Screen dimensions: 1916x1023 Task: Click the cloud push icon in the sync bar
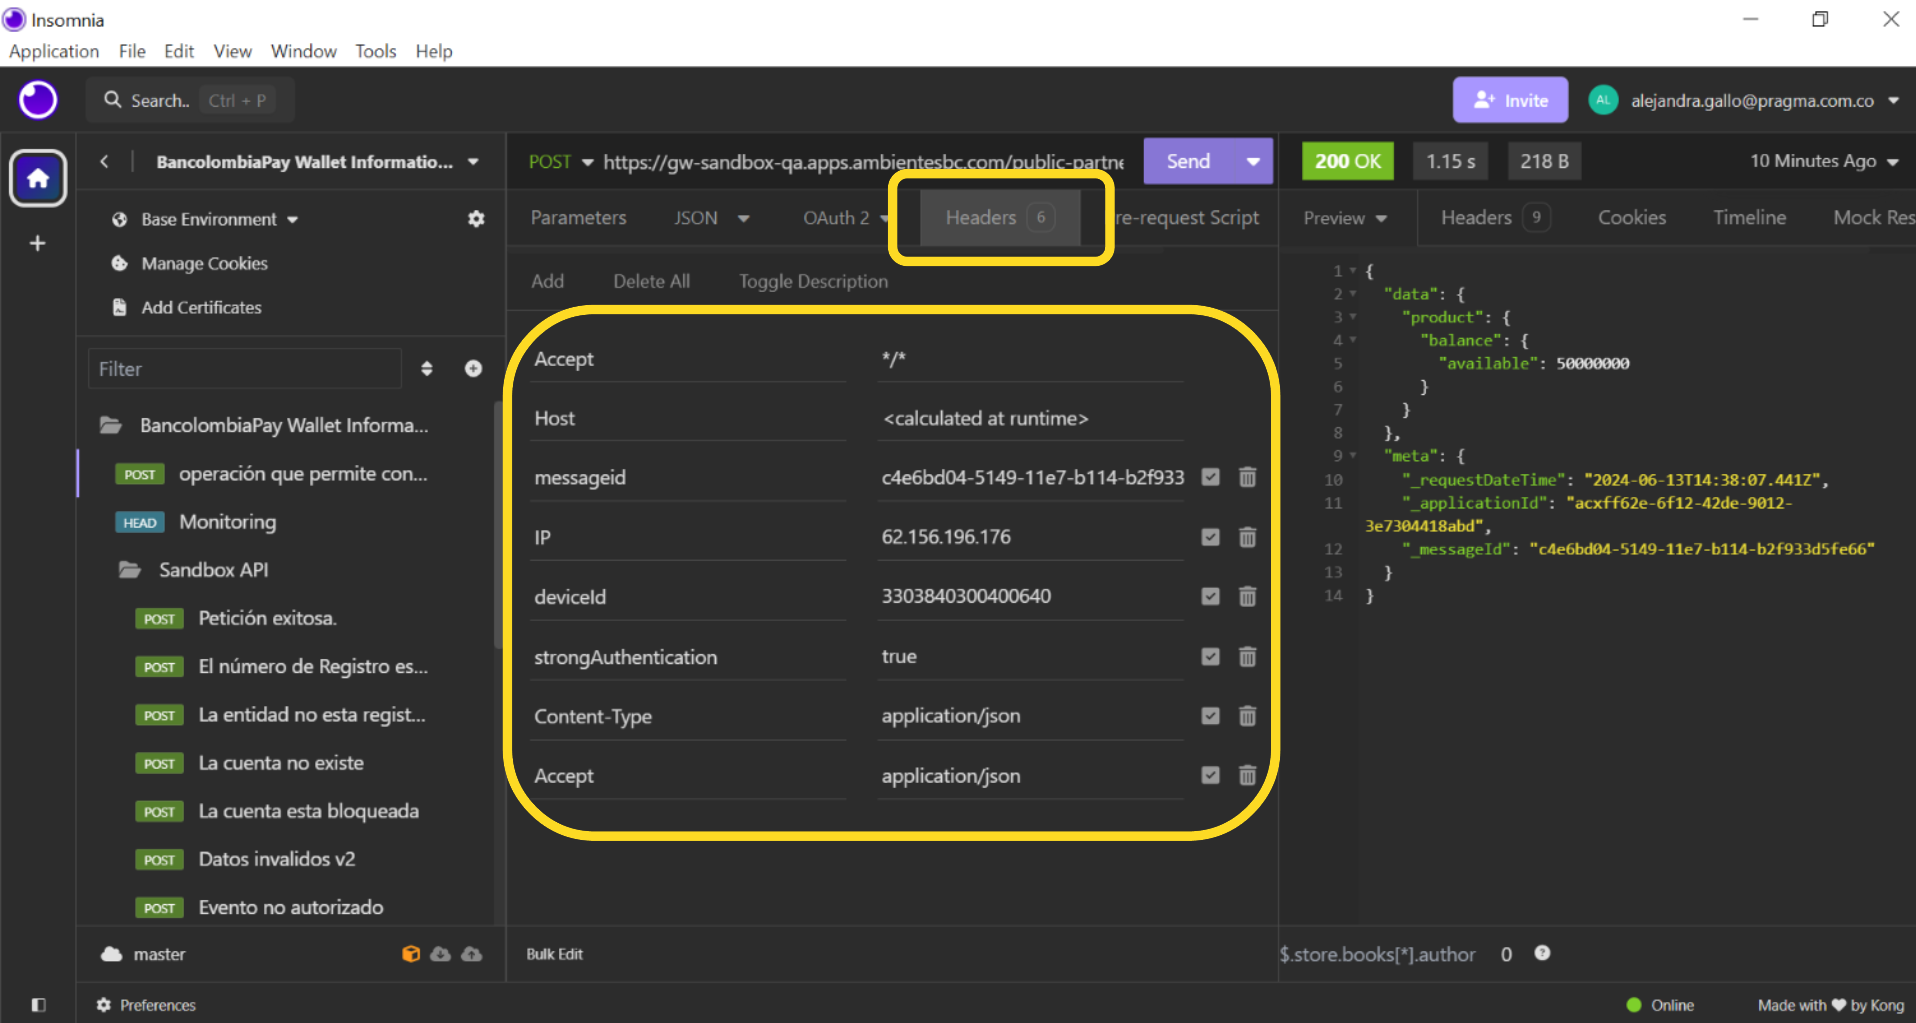472,954
